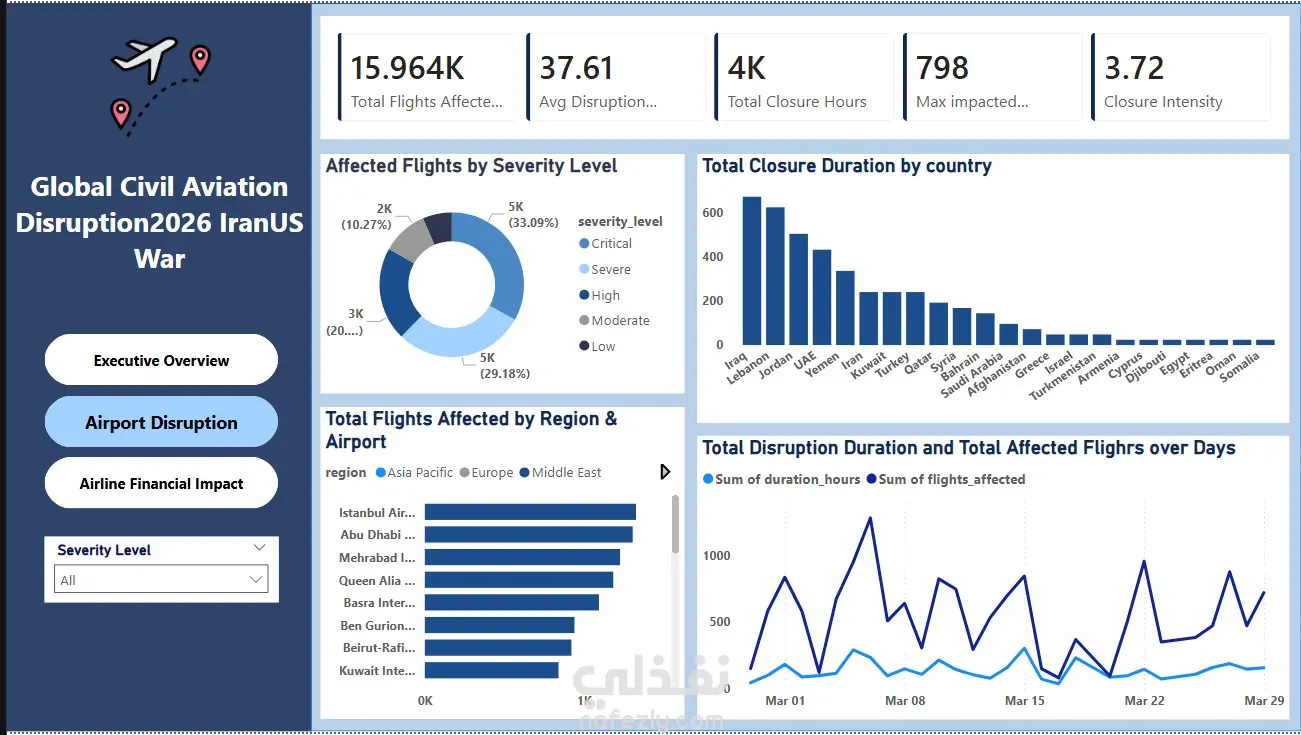Click the Low severity legend marker

pos(584,346)
